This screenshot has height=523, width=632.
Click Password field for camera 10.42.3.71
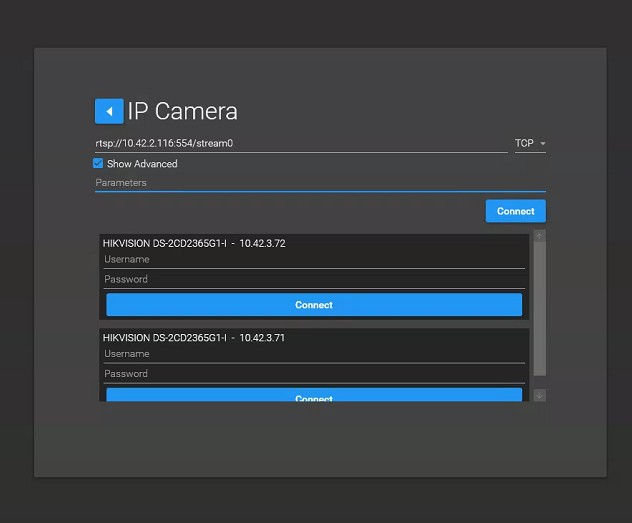pos(314,374)
